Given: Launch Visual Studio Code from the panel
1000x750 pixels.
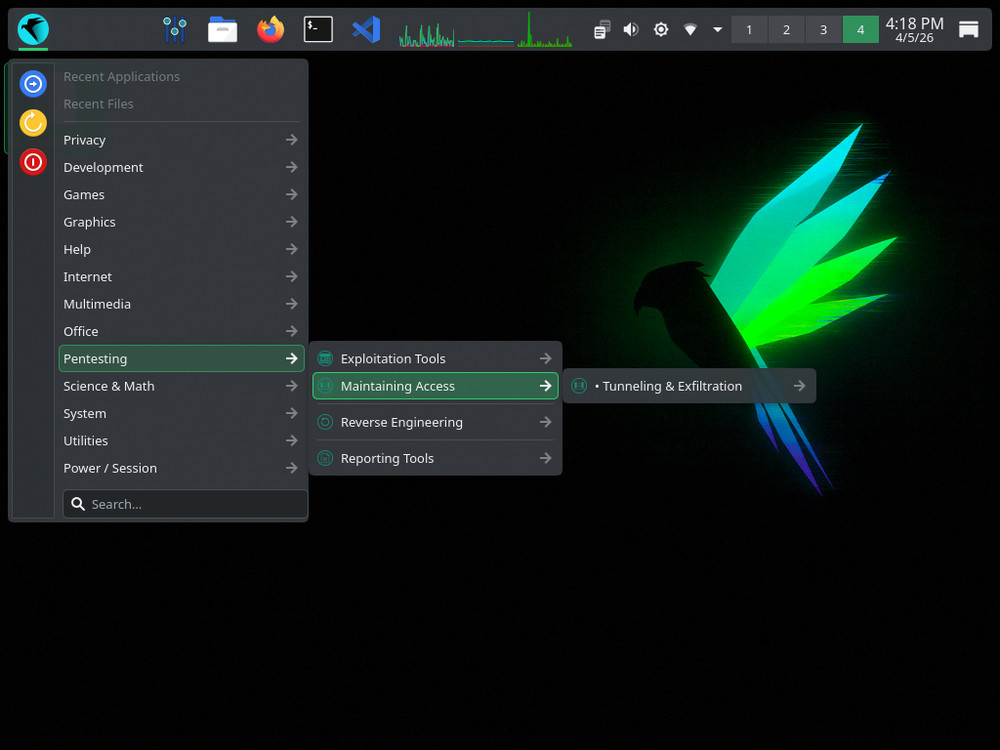Looking at the screenshot, I should point(366,29).
